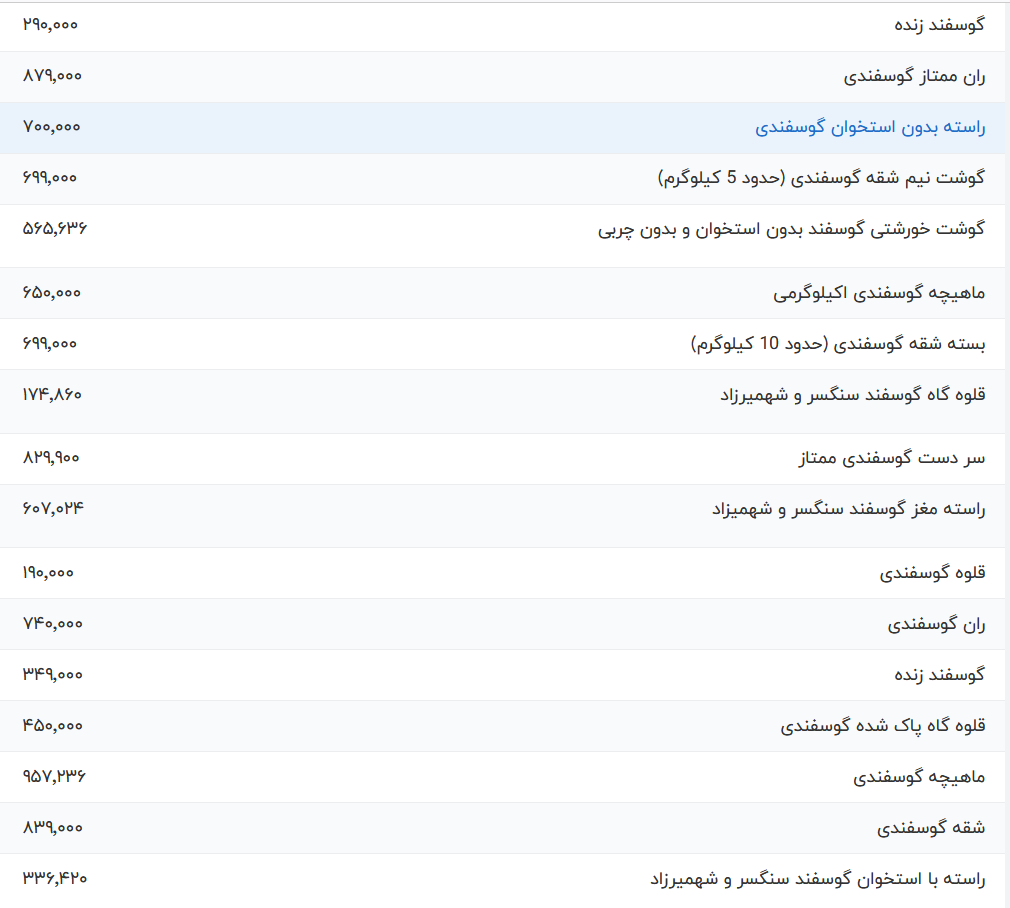Select گوشت نیم شقه گوسفندی (حدود 5 کیلوگرم)
The image size is (1010, 908).
click(821, 178)
